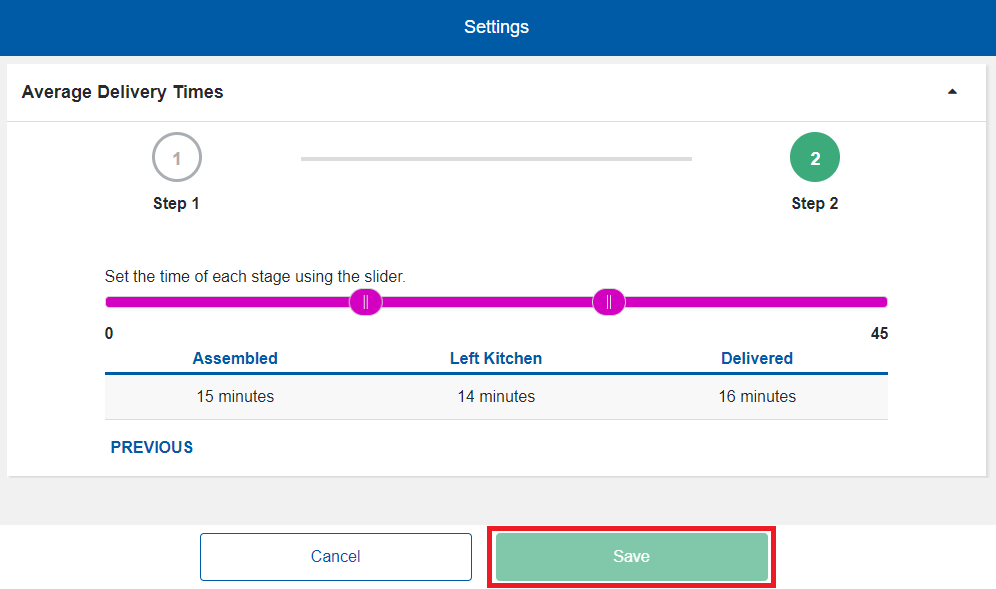This screenshot has height=589, width=996.
Task: Click the 15 minutes Assembled value
Action: (x=235, y=396)
